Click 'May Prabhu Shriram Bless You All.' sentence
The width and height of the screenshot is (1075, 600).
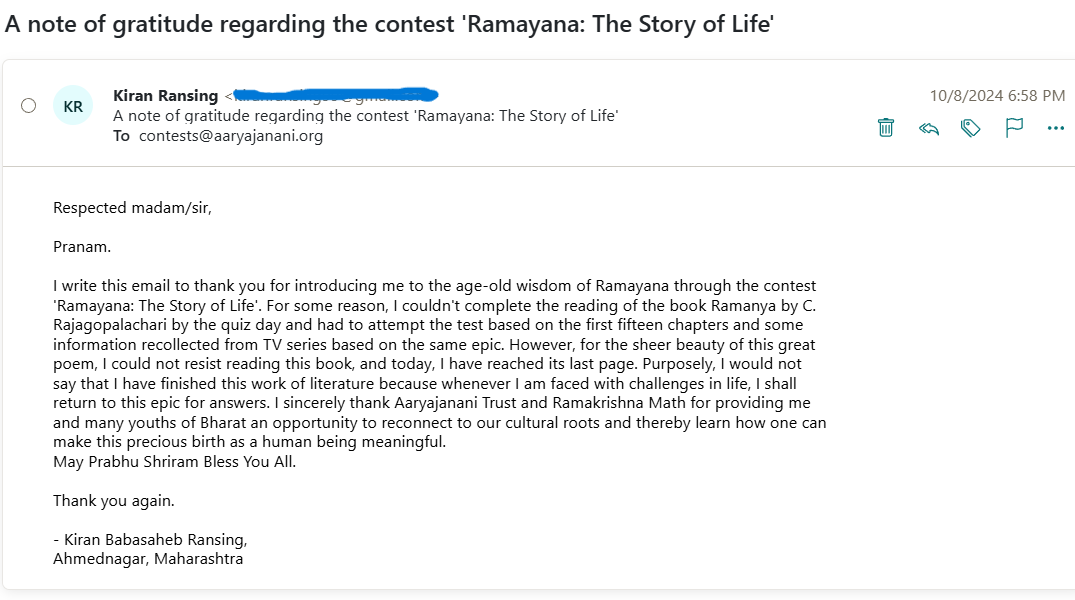point(175,461)
